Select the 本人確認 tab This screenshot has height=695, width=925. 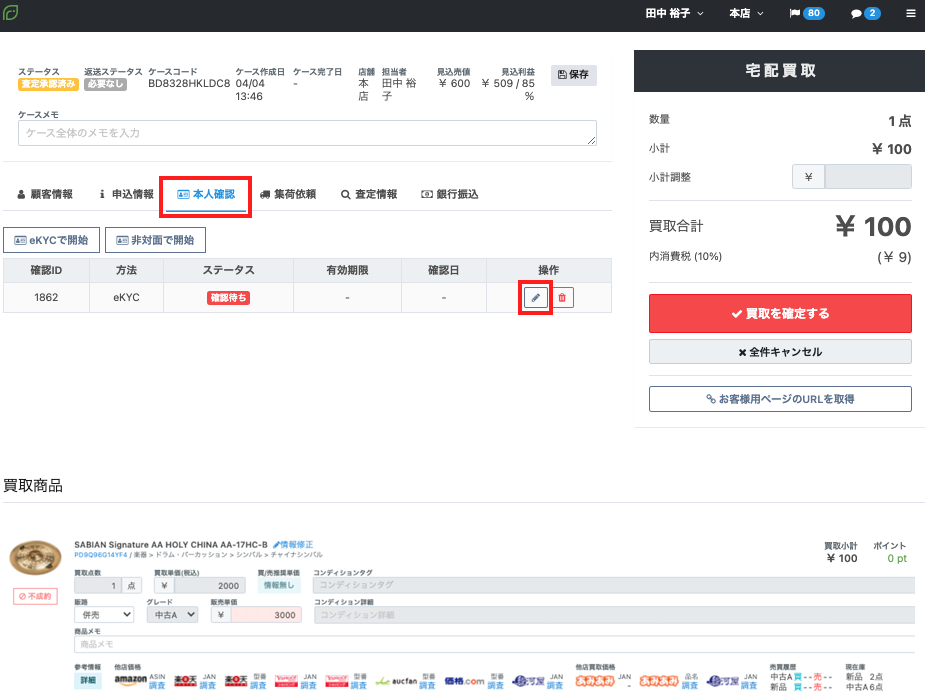tap(206, 194)
